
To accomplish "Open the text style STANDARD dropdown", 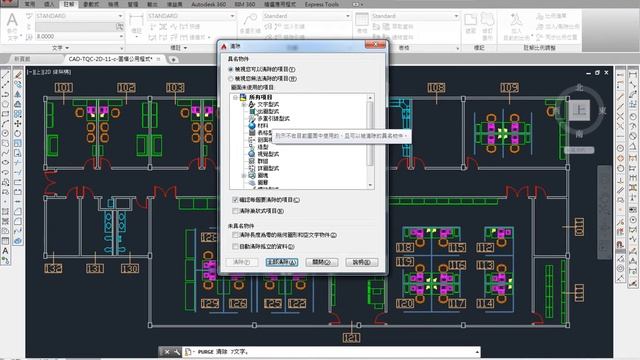I will coord(120,16).
